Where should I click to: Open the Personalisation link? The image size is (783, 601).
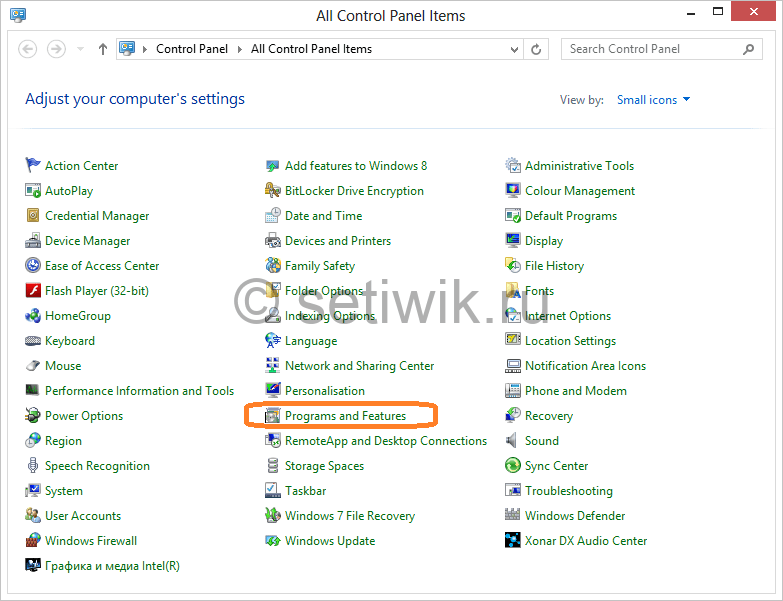325,391
